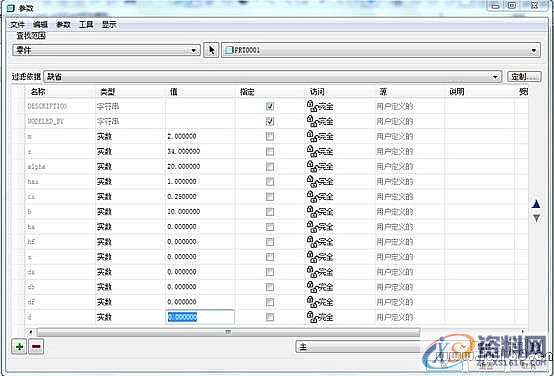Viewport: 554px width, 376px height.
Task: Open the 显示 menu
Action: coord(109,24)
